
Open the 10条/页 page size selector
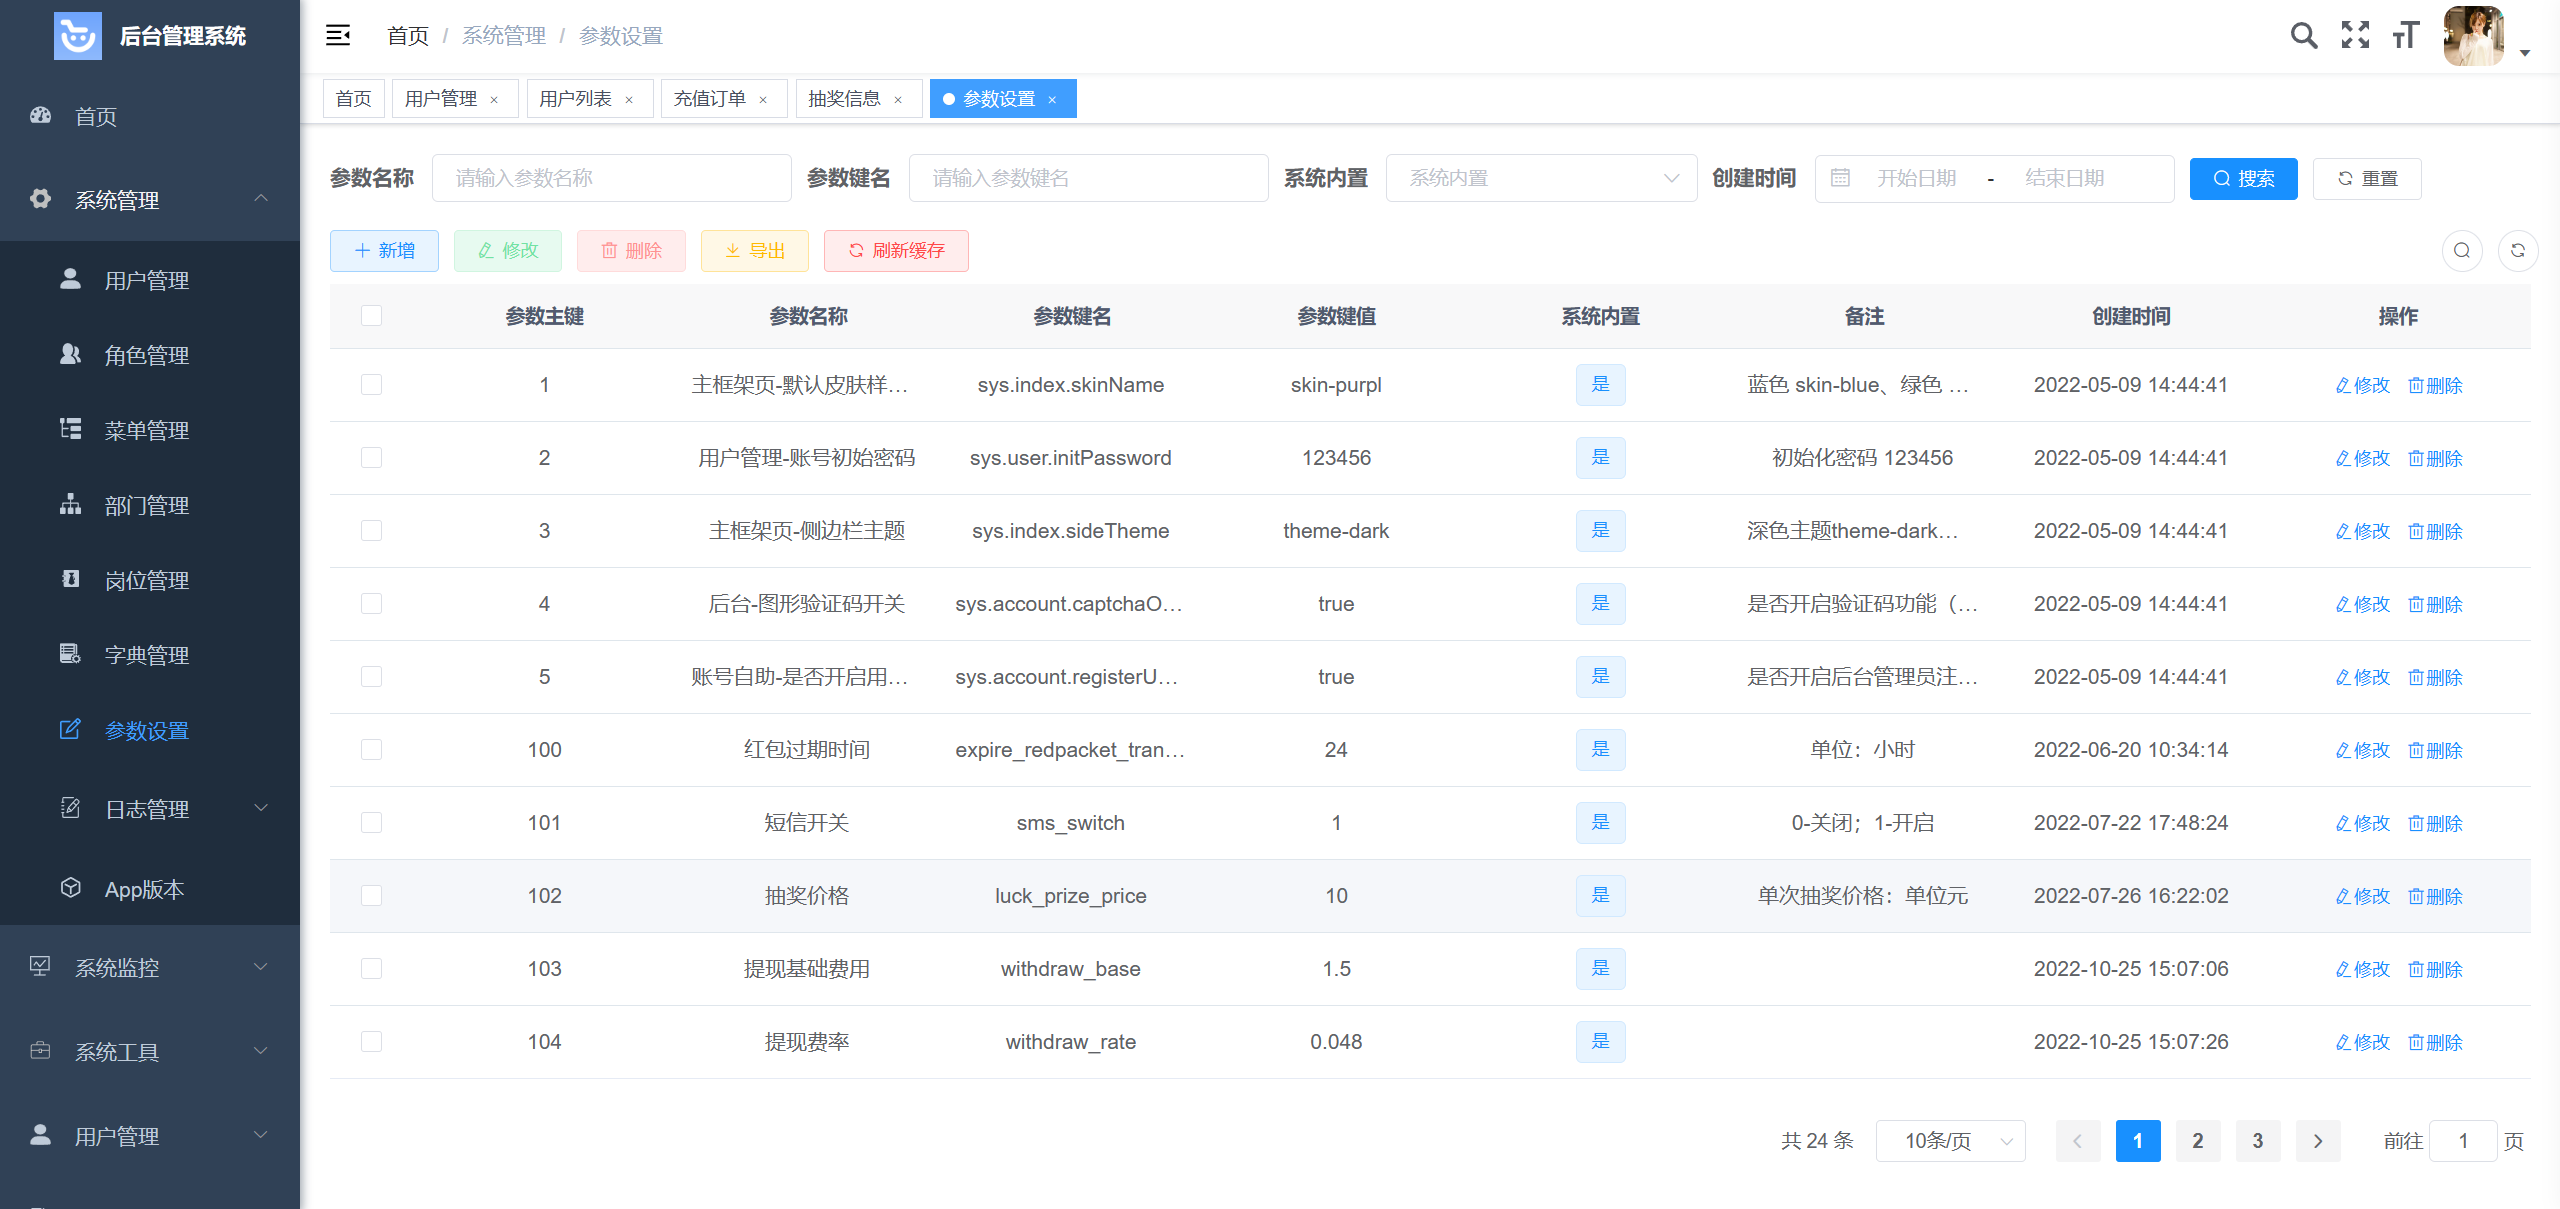coord(1950,1141)
